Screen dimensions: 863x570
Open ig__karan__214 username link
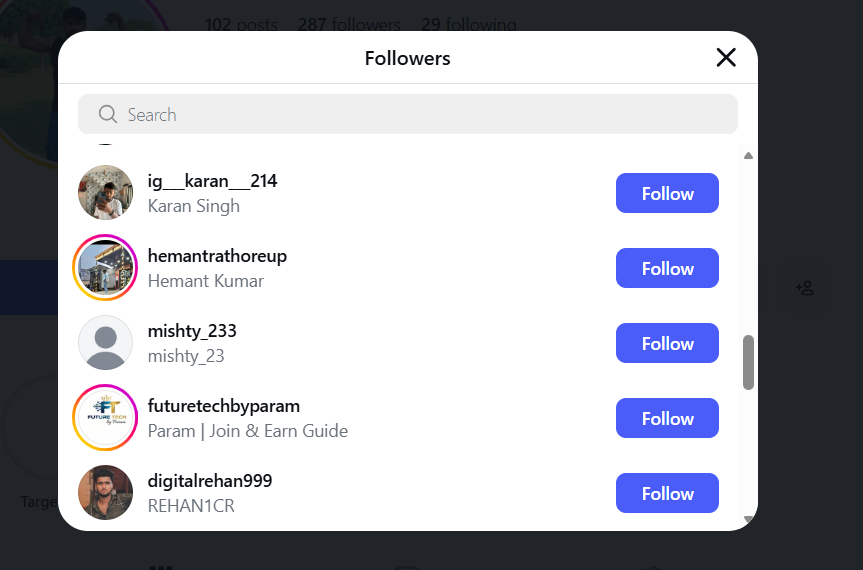point(212,181)
